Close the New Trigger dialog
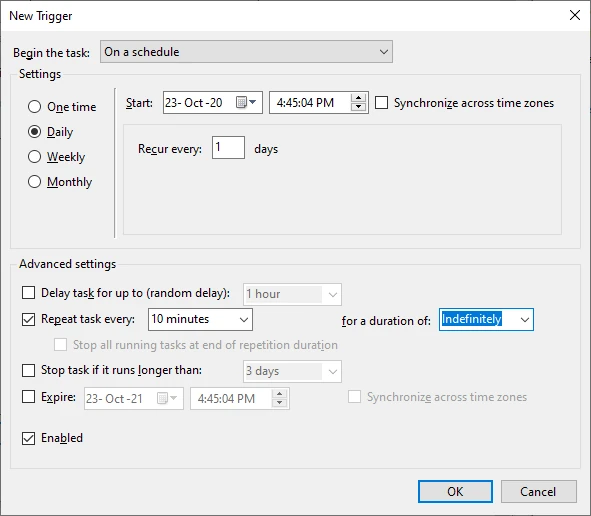The height and width of the screenshot is (516, 591). tap(574, 15)
